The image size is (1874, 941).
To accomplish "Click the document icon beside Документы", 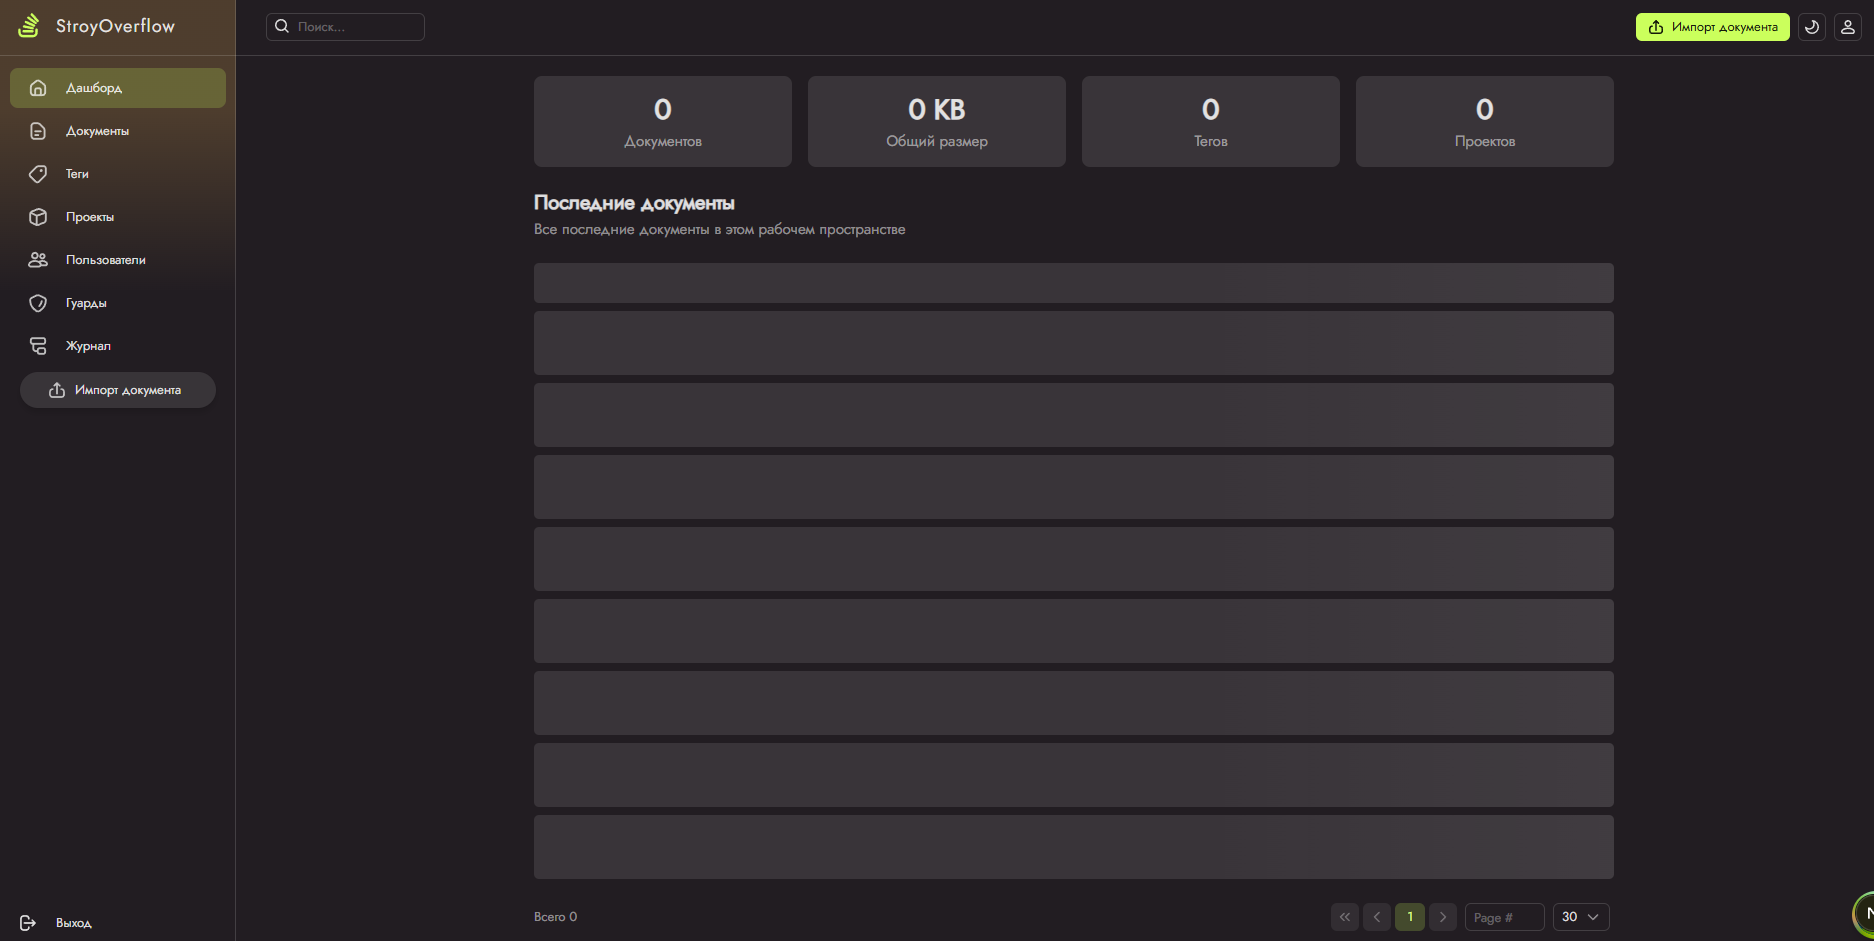I will point(38,131).
